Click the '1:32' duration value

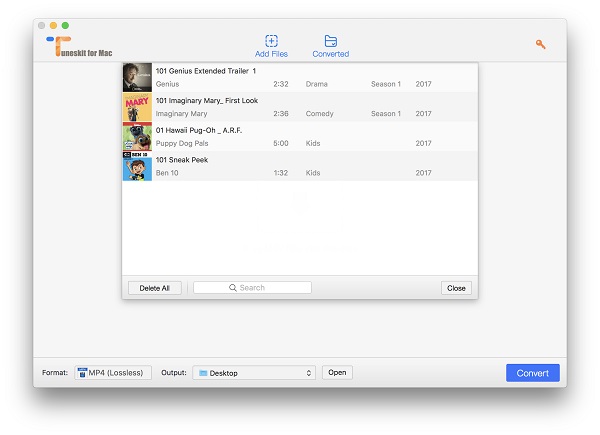[281, 173]
